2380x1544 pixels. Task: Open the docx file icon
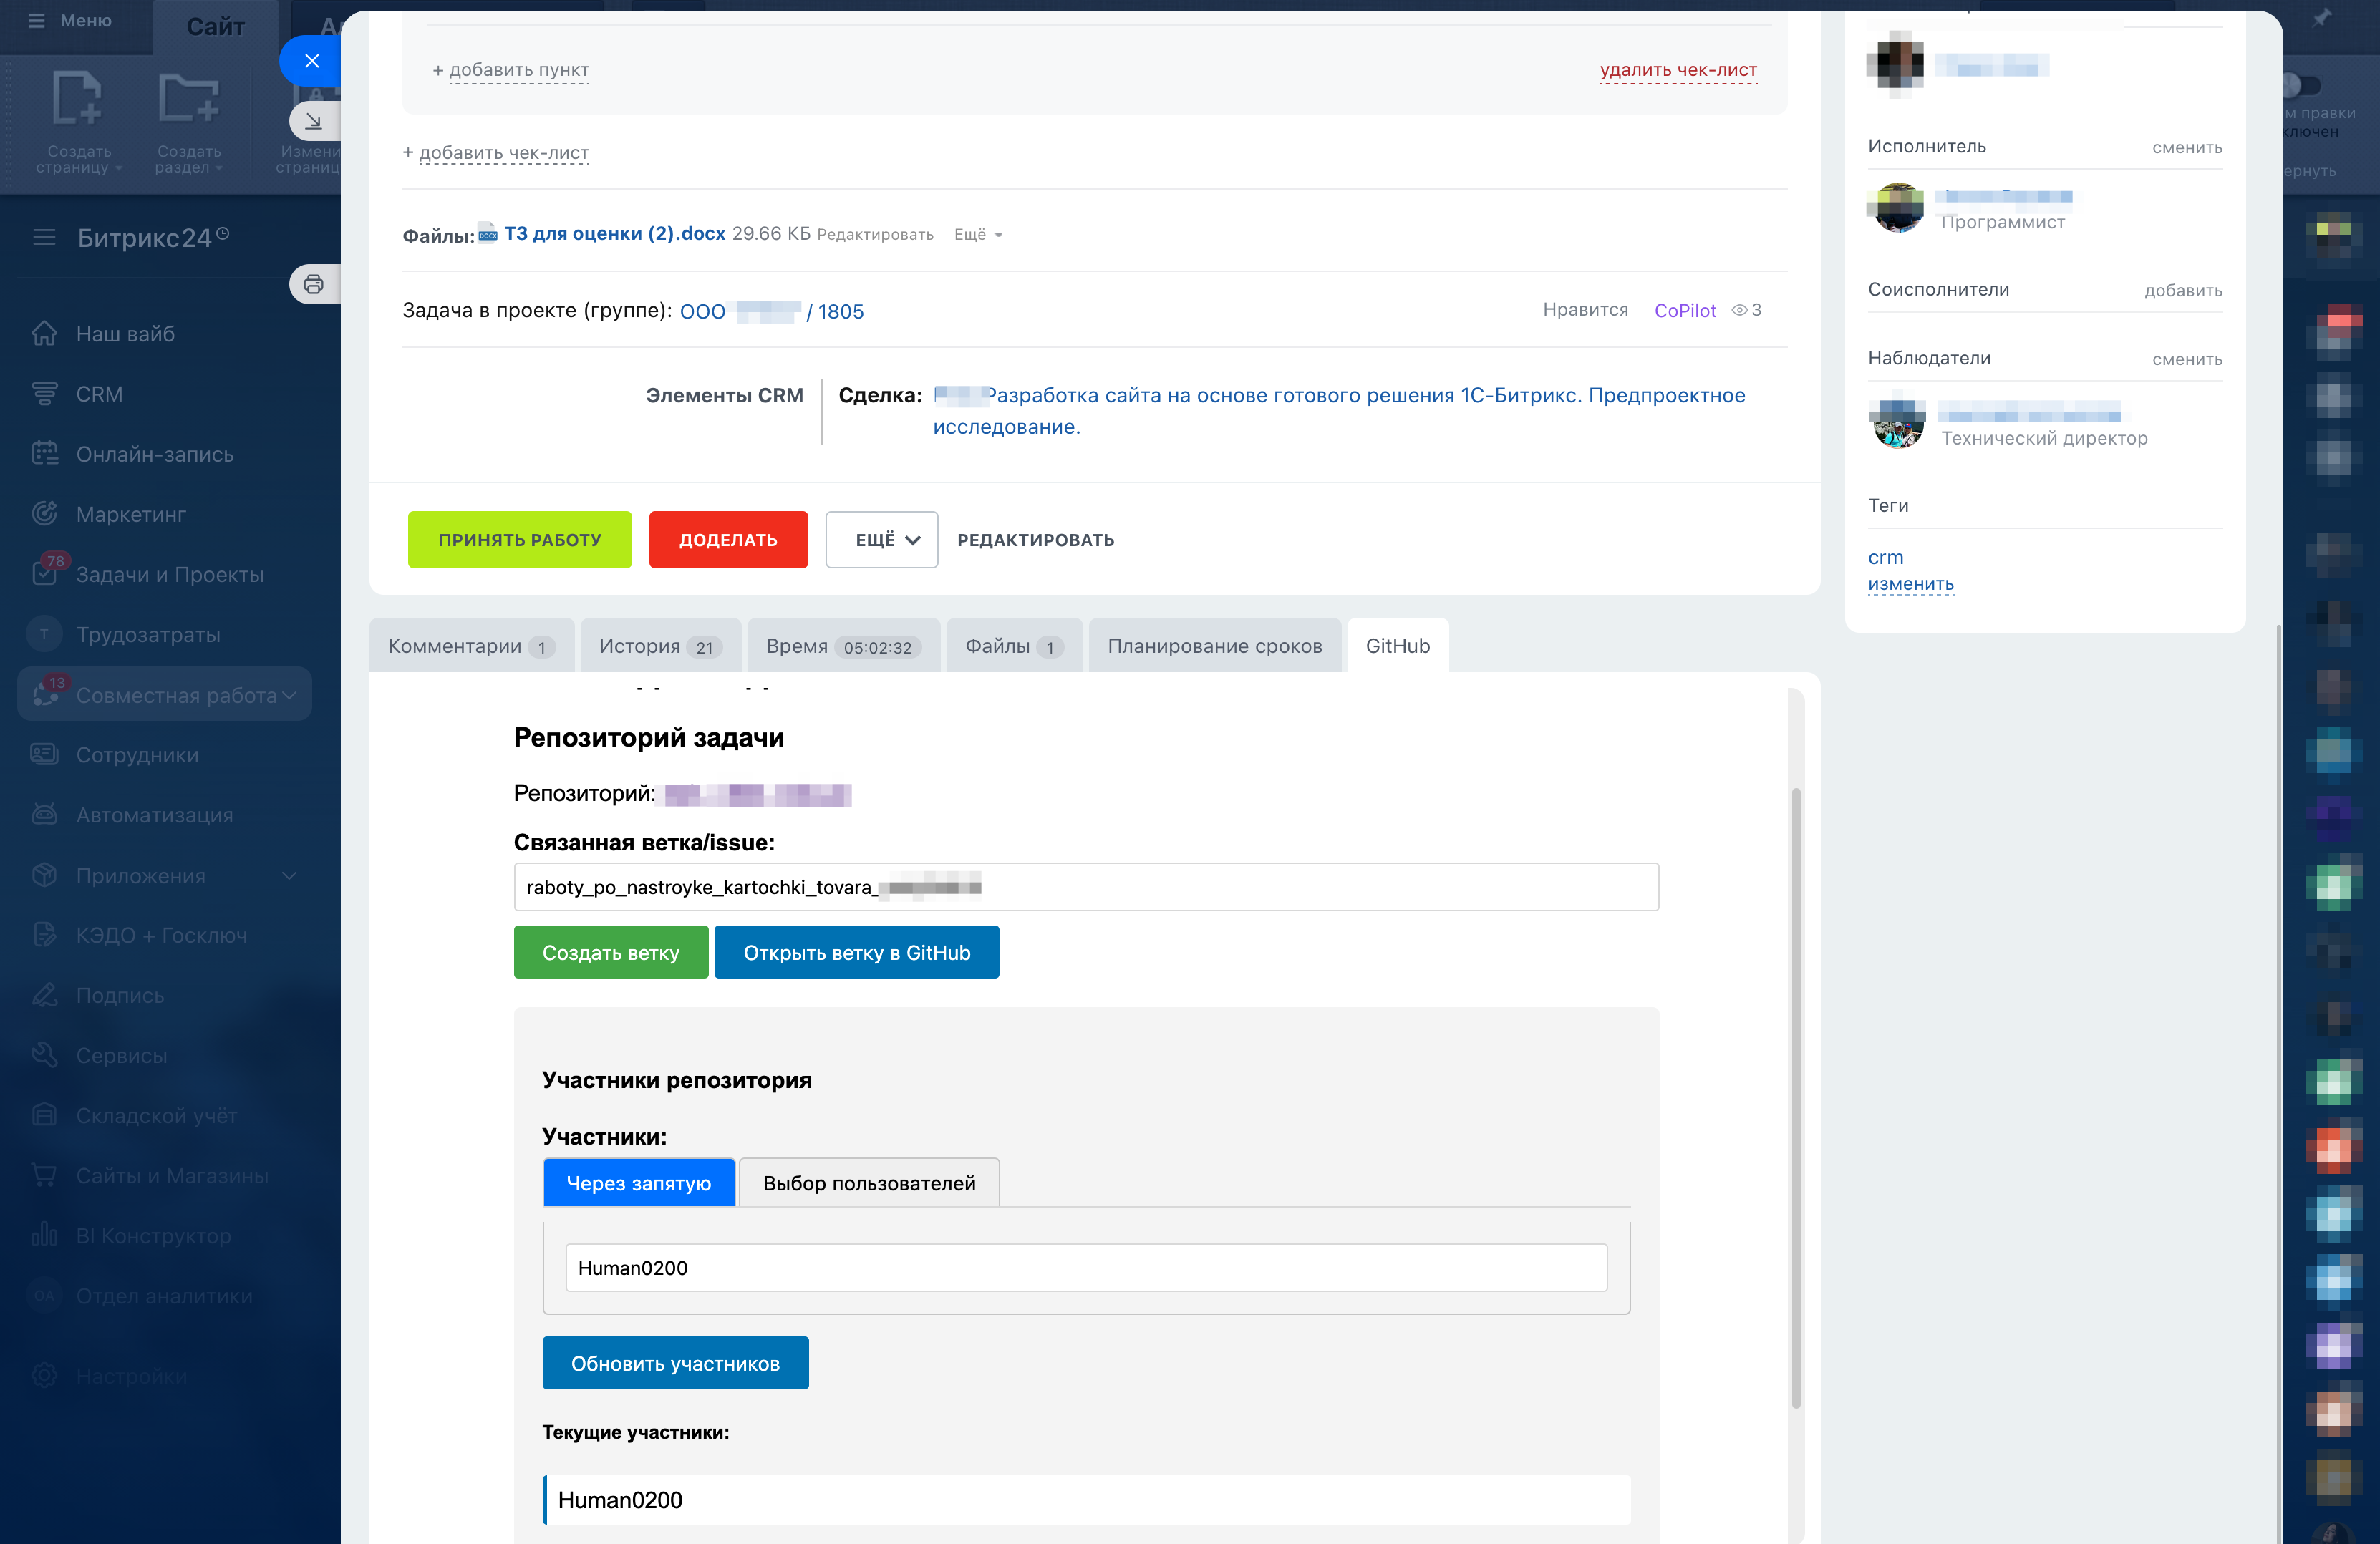point(488,234)
